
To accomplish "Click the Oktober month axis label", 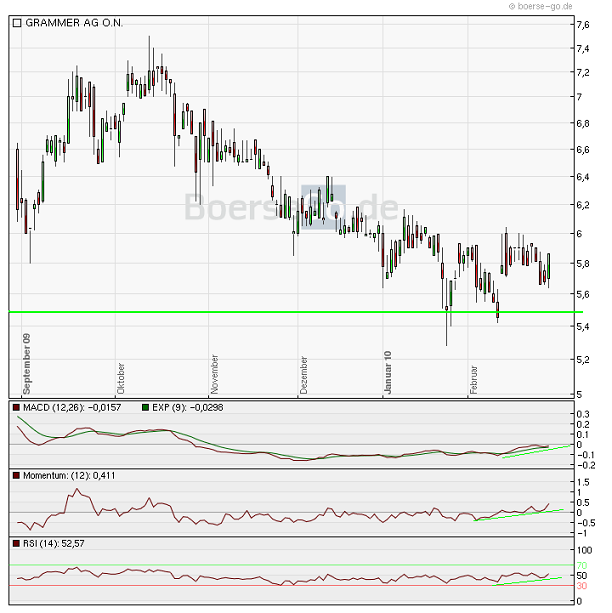I will click(120, 378).
